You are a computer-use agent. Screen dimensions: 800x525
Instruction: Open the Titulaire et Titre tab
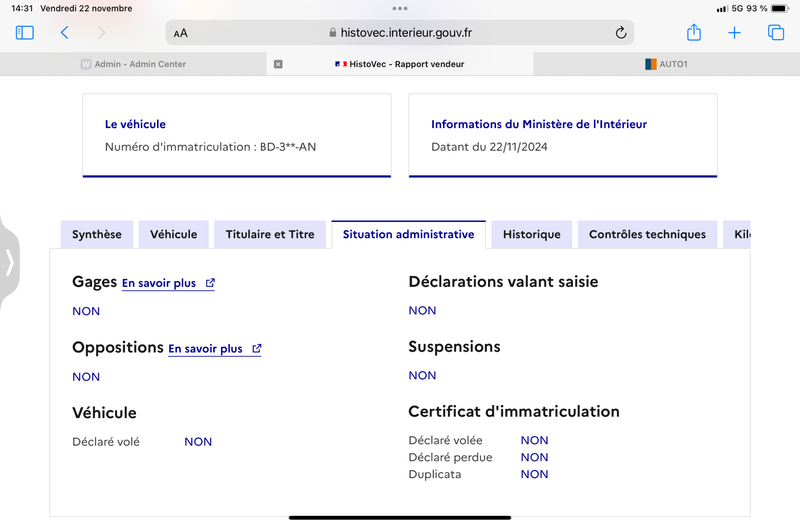coord(270,234)
